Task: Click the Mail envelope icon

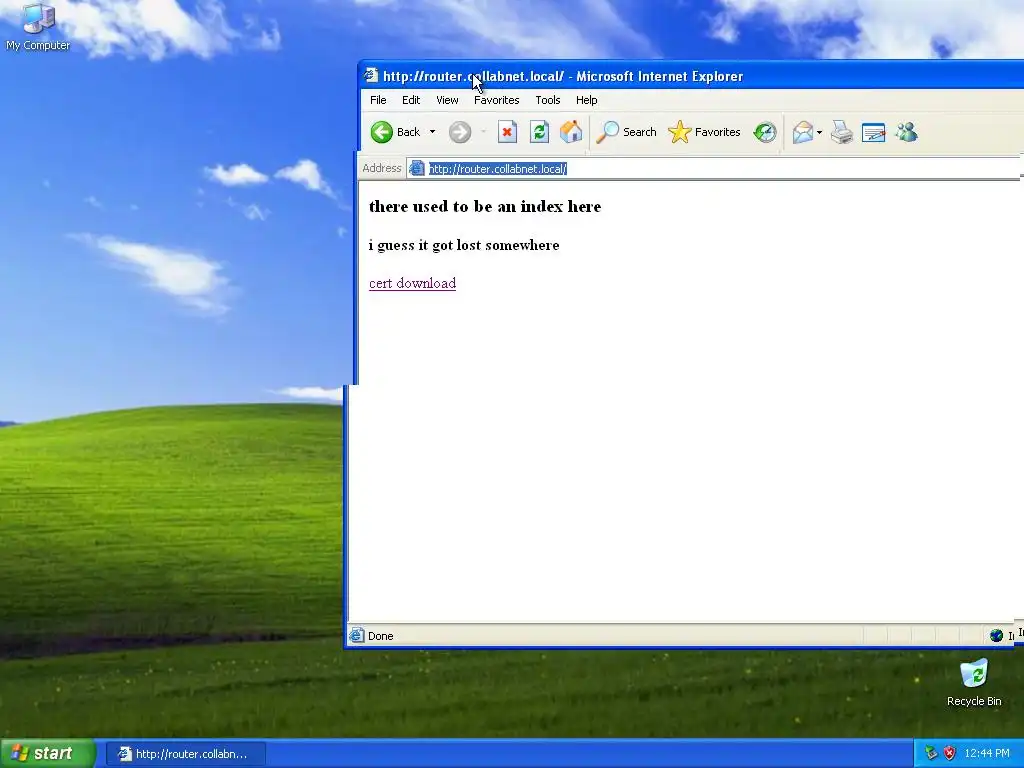Action: point(803,132)
